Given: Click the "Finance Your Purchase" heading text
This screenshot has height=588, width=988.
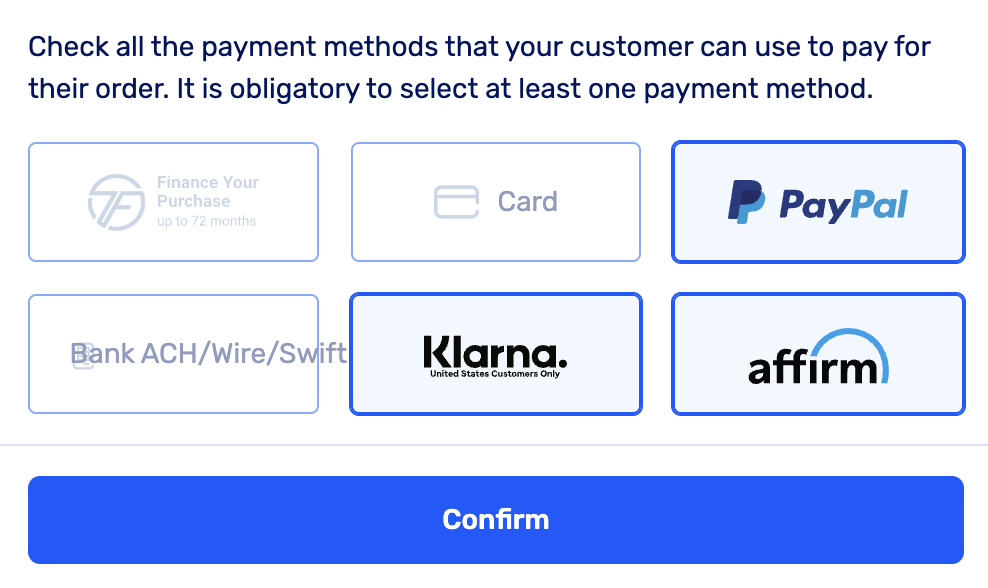Looking at the screenshot, I should pyautogui.click(x=207, y=191).
